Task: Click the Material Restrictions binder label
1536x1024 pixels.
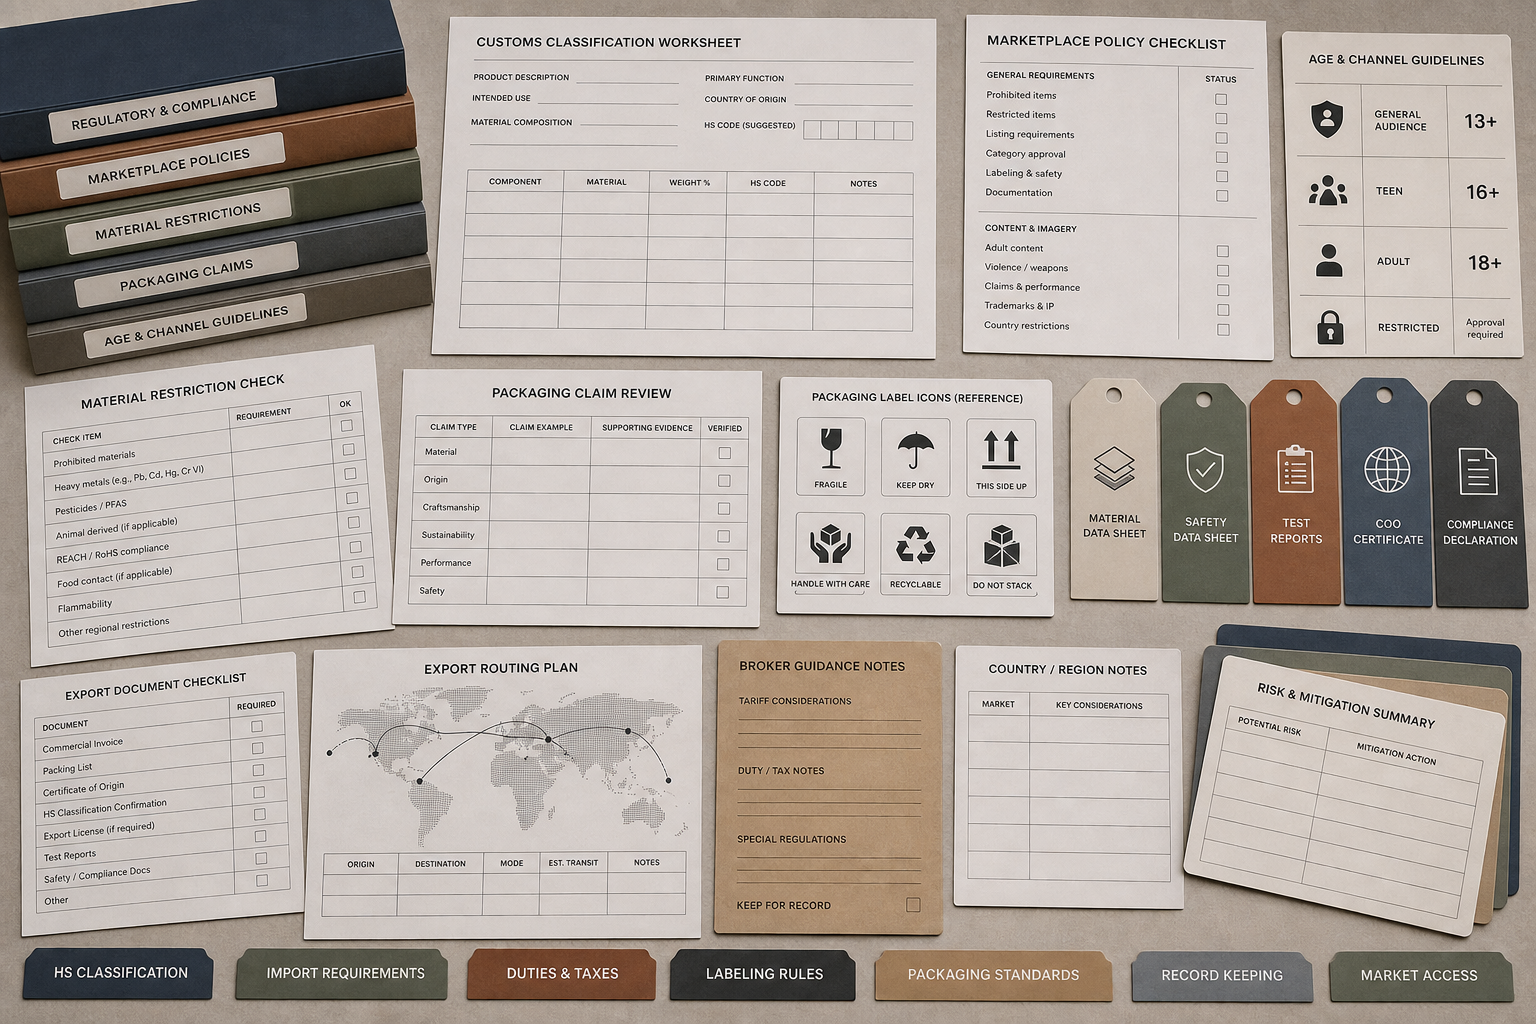Action: pyautogui.click(x=178, y=221)
